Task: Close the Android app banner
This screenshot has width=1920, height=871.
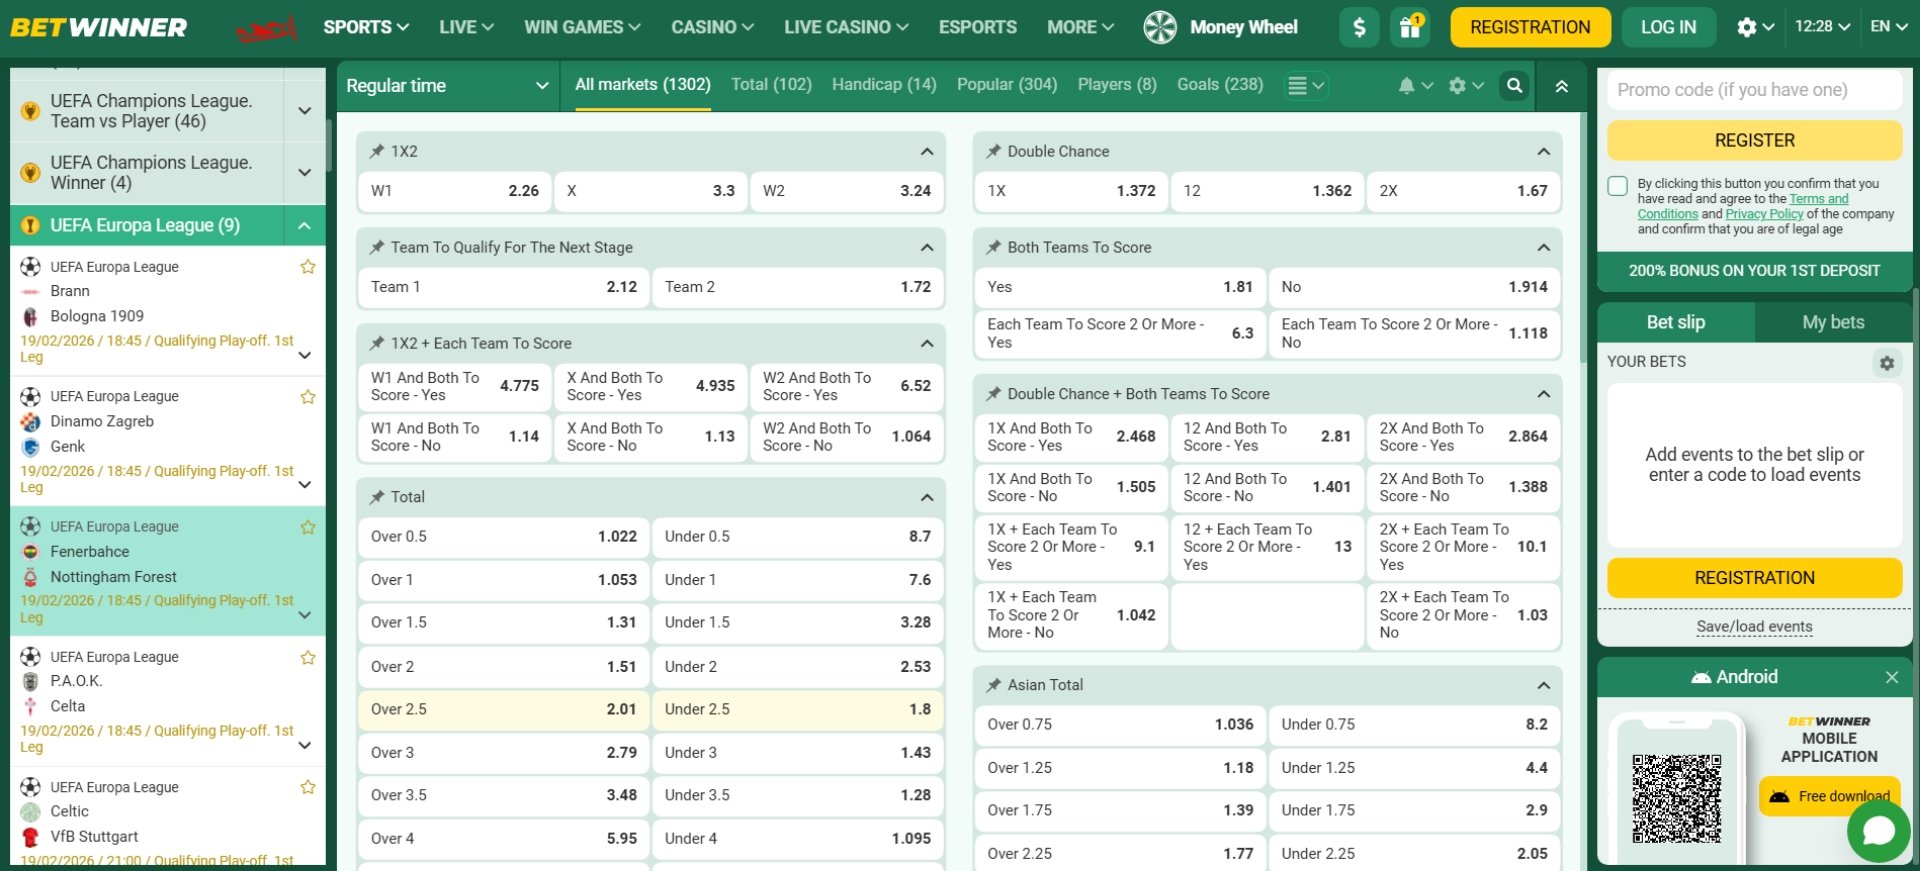Action: click(x=1891, y=677)
